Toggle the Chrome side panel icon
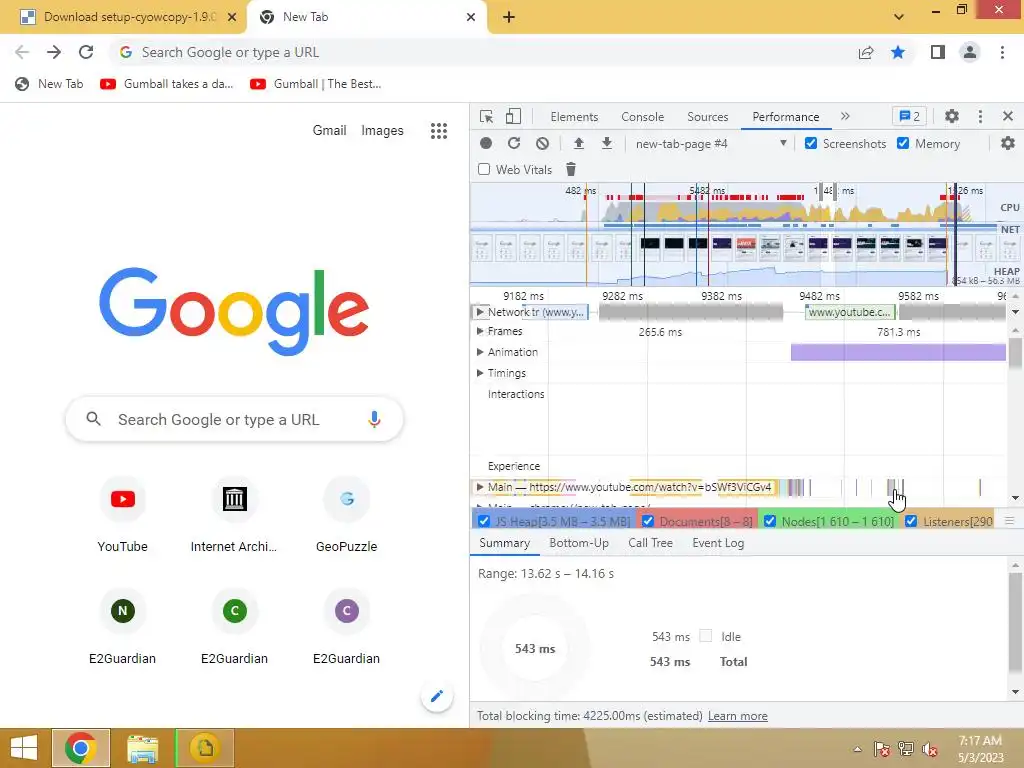1024x768 pixels. (938, 52)
